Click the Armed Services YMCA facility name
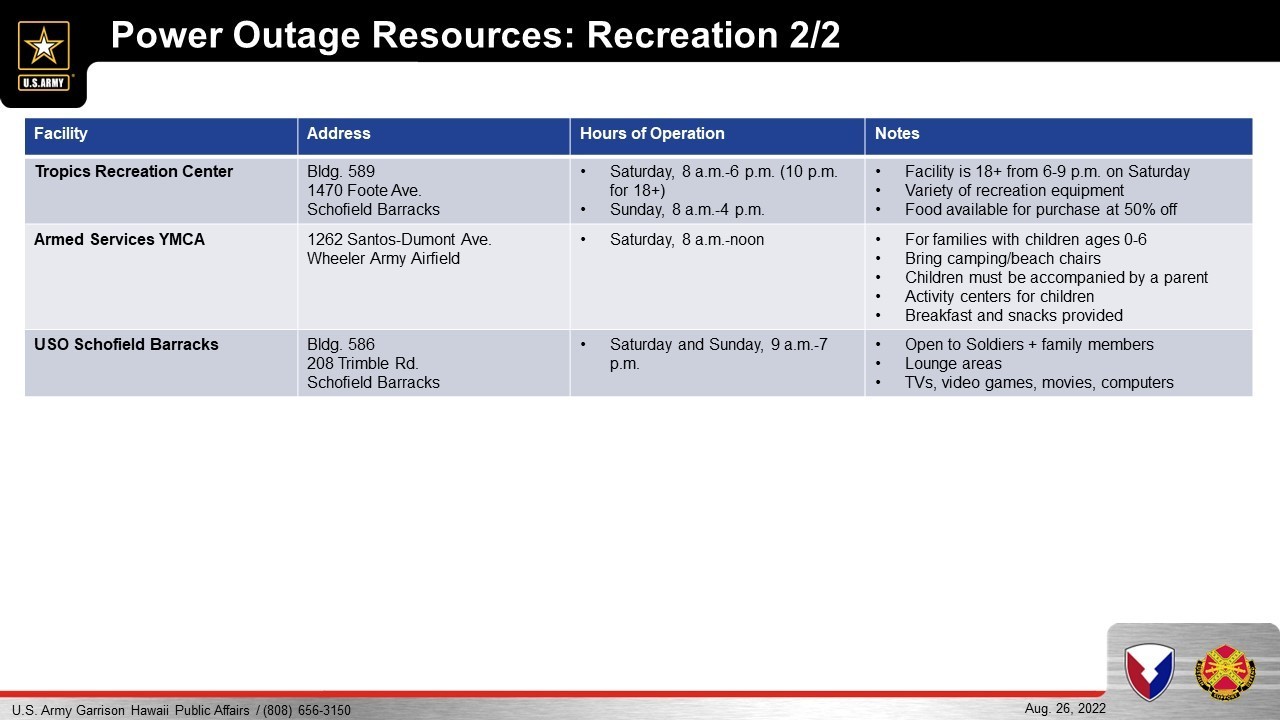 (119, 240)
